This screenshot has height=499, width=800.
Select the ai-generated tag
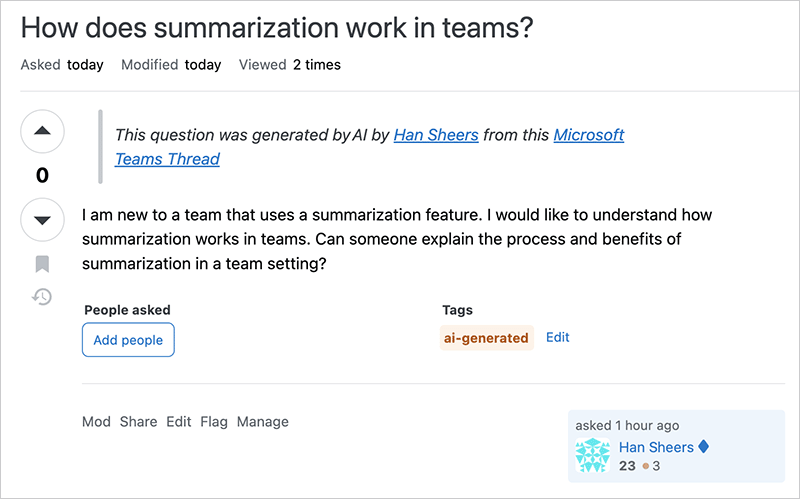486,338
